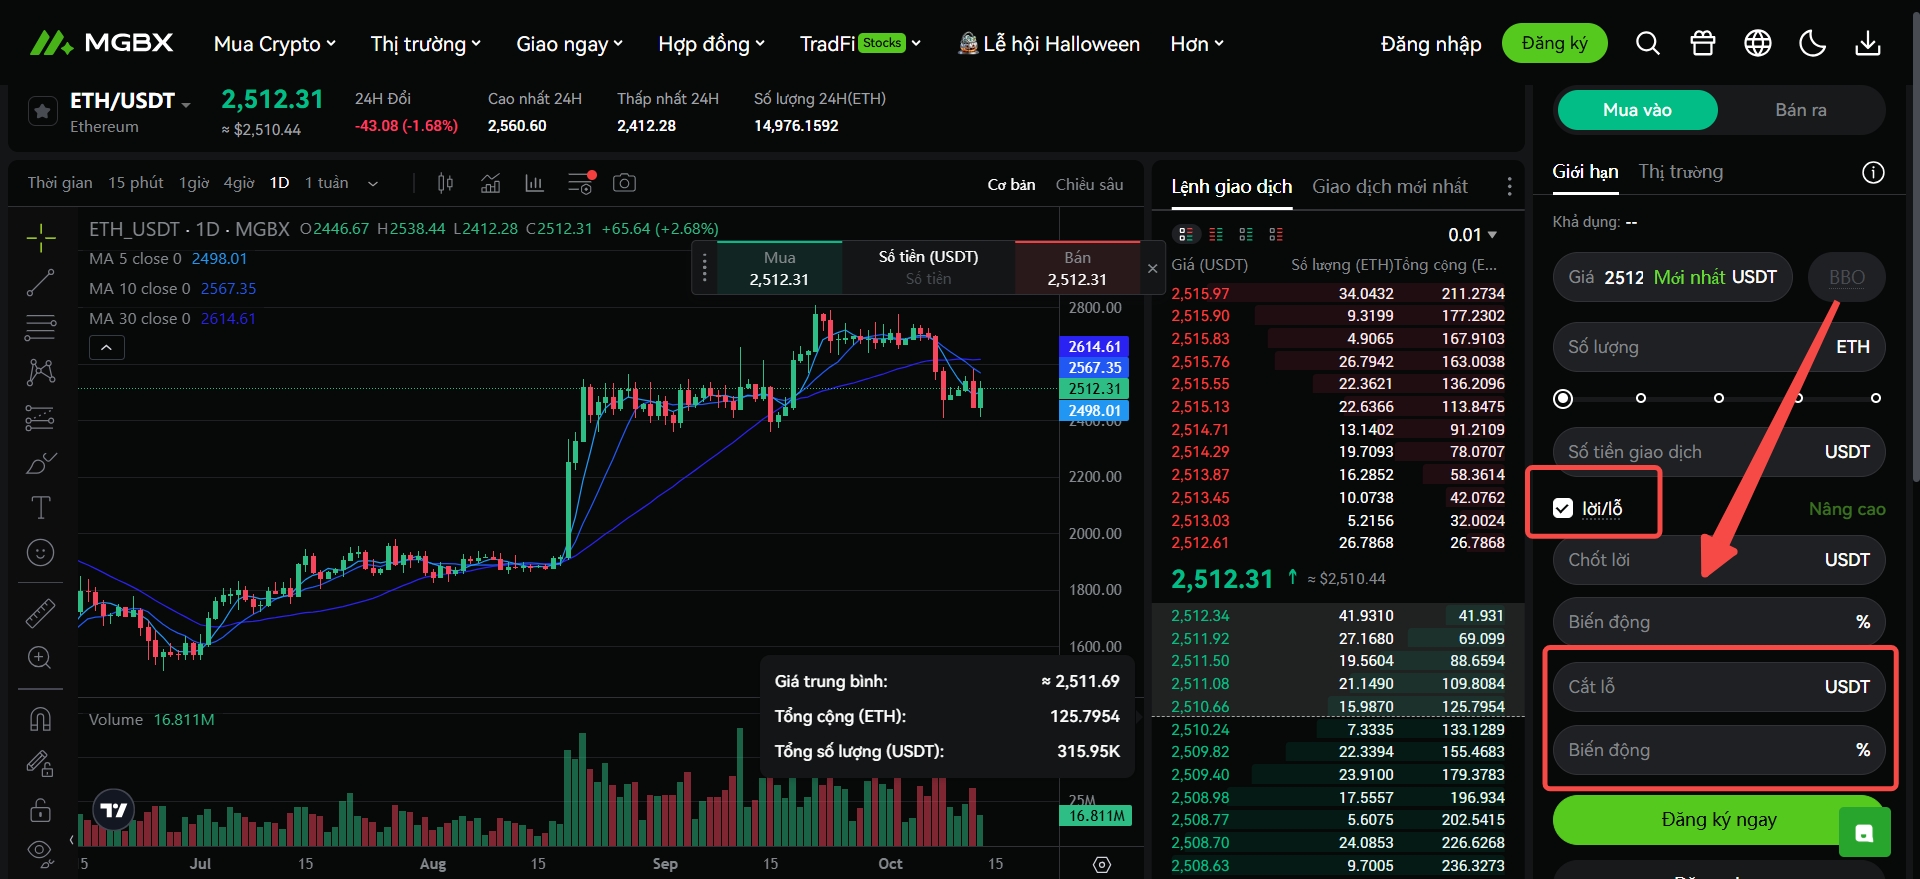Open the globe language selector
The width and height of the screenshot is (1920, 879).
coord(1757,43)
